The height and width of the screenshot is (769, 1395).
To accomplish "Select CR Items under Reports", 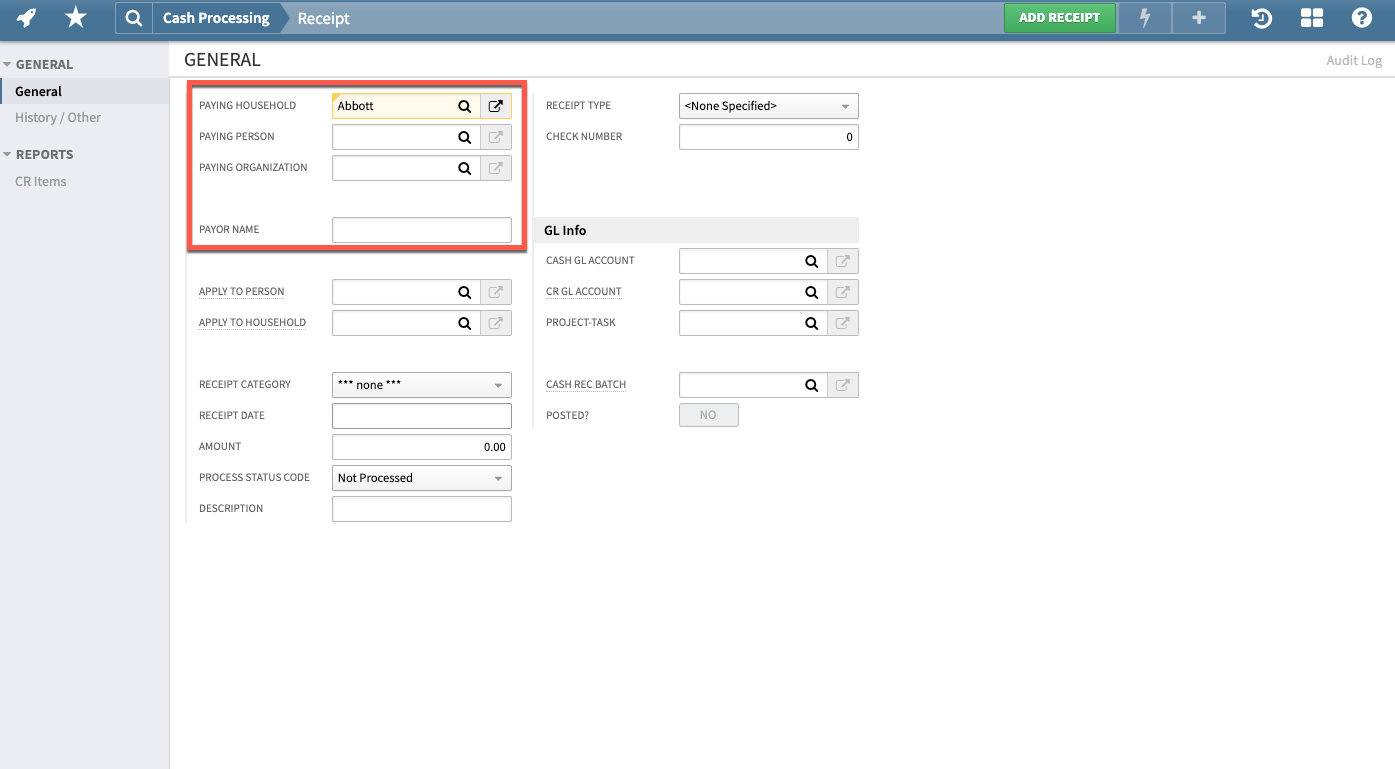I will pyautogui.click(x=40, y=181).
